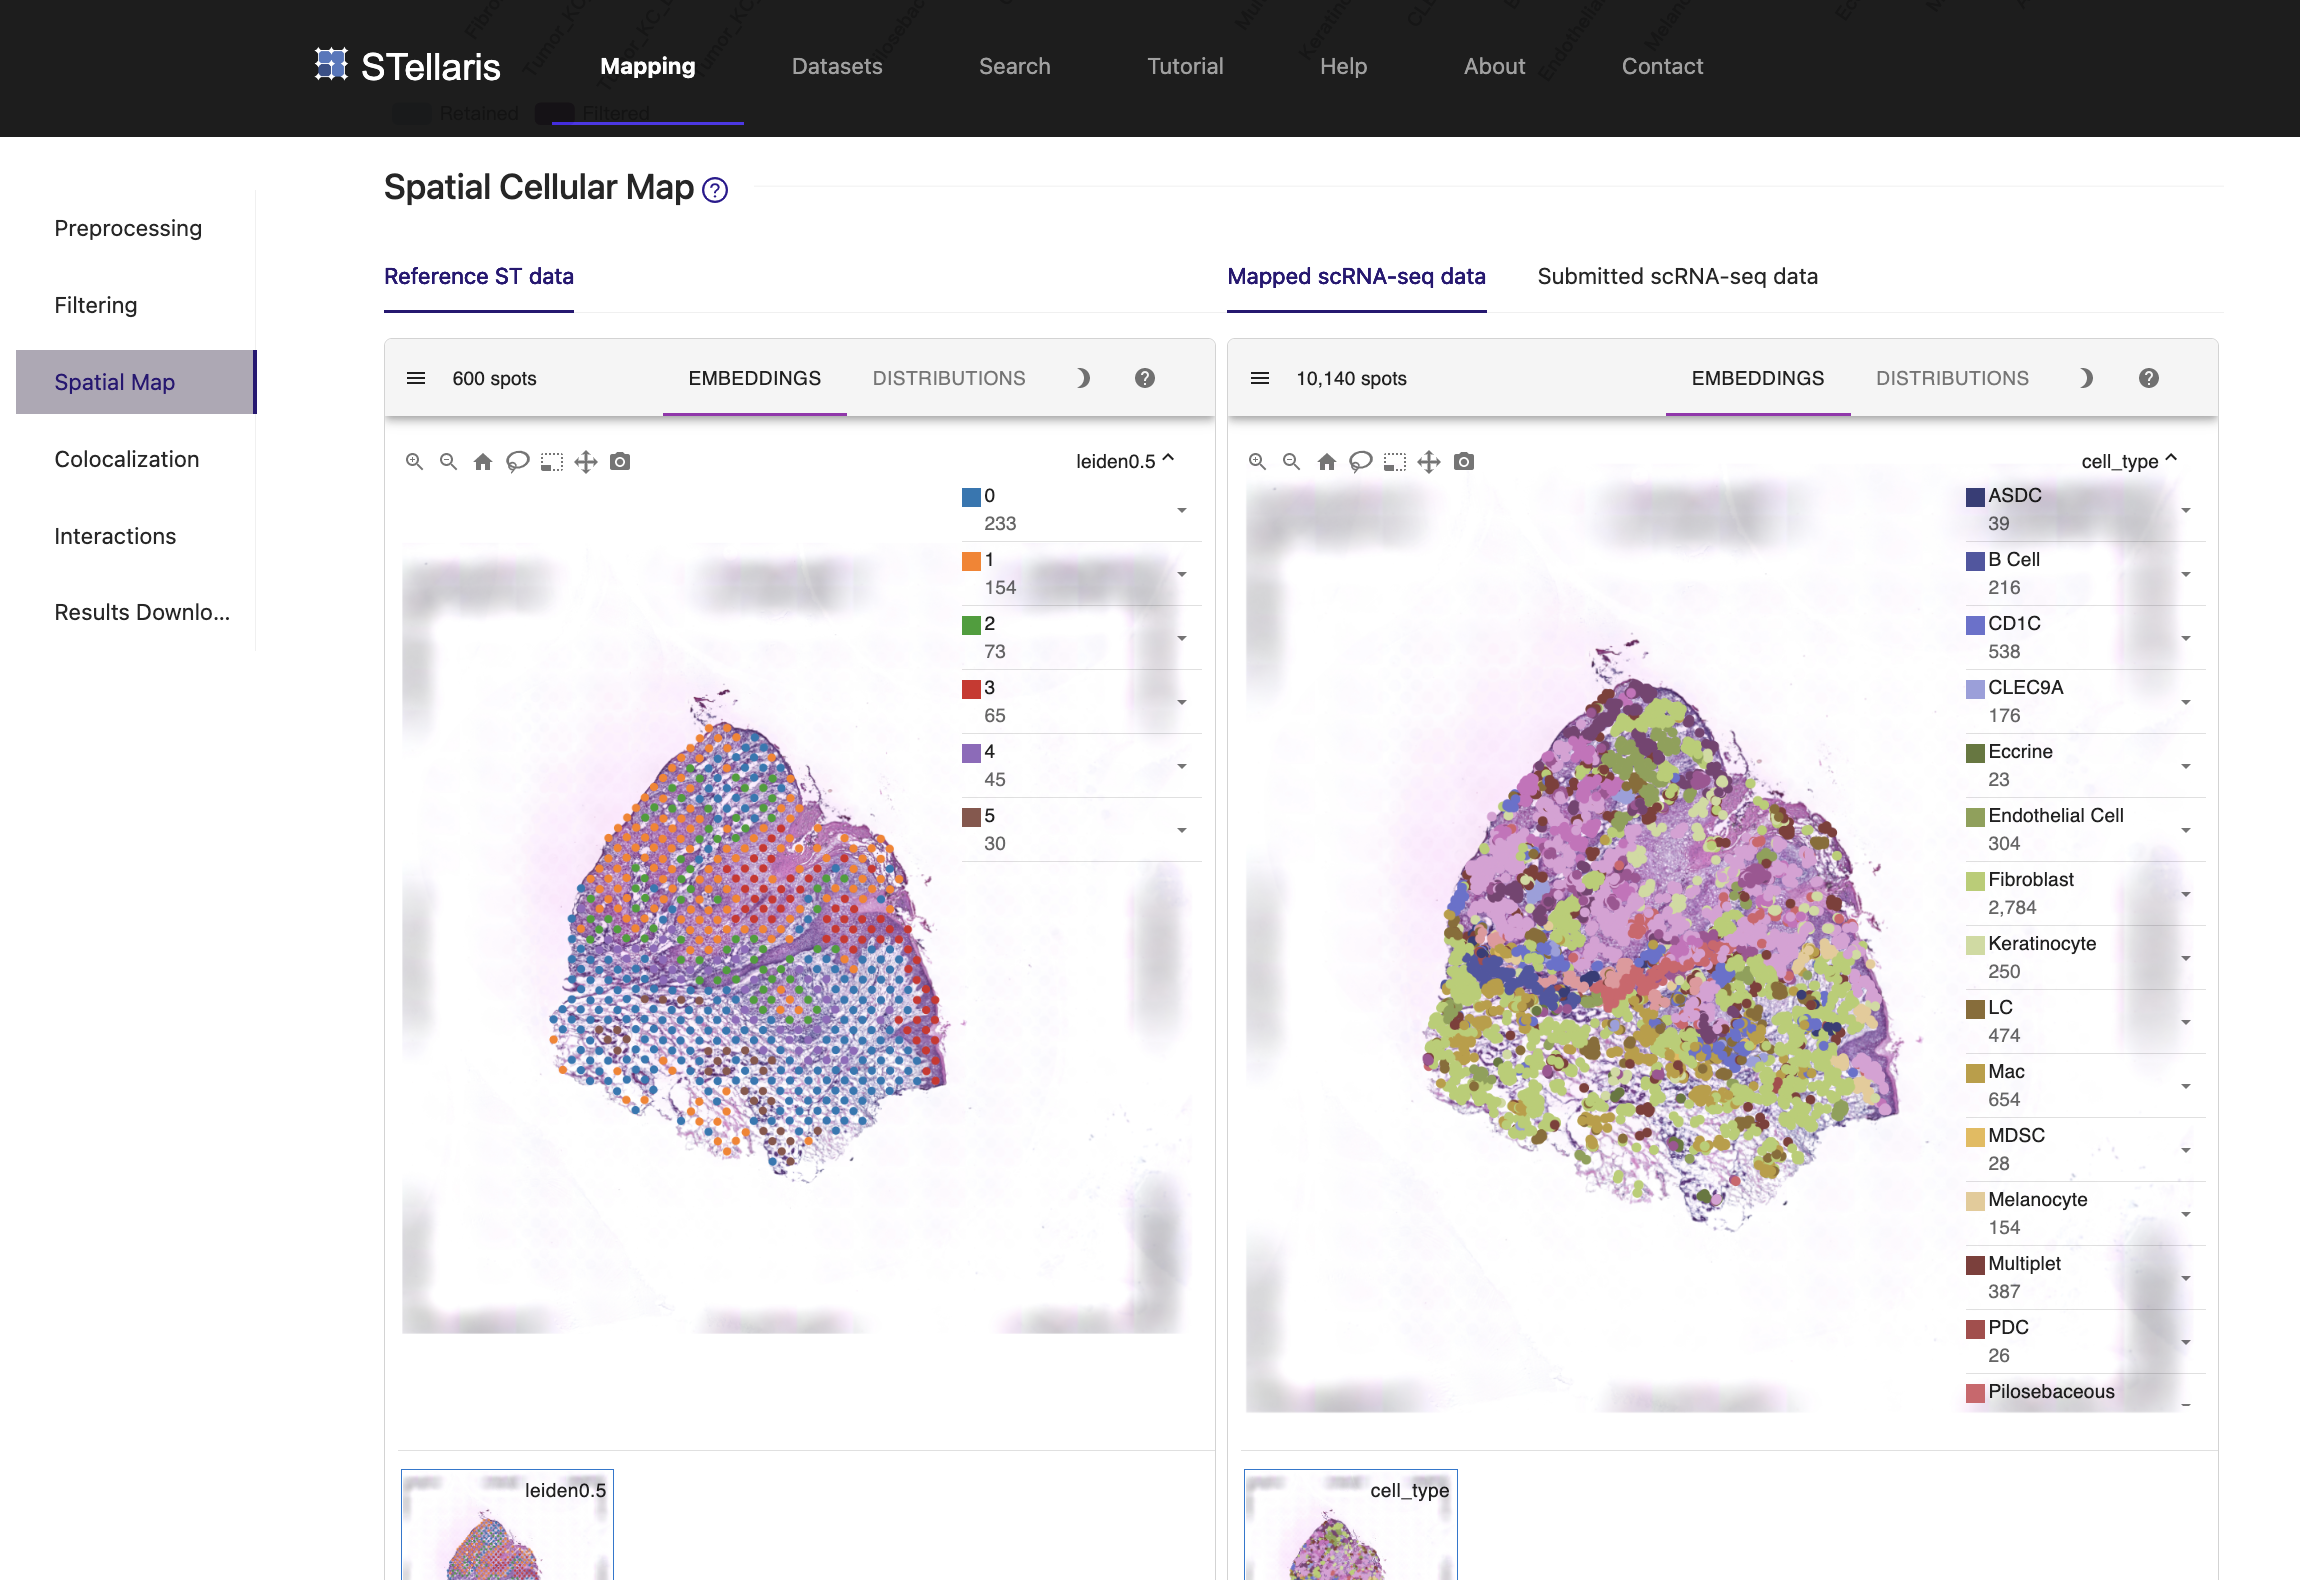Toggle cluster 4 legend entry

(x=1081, y=765)
